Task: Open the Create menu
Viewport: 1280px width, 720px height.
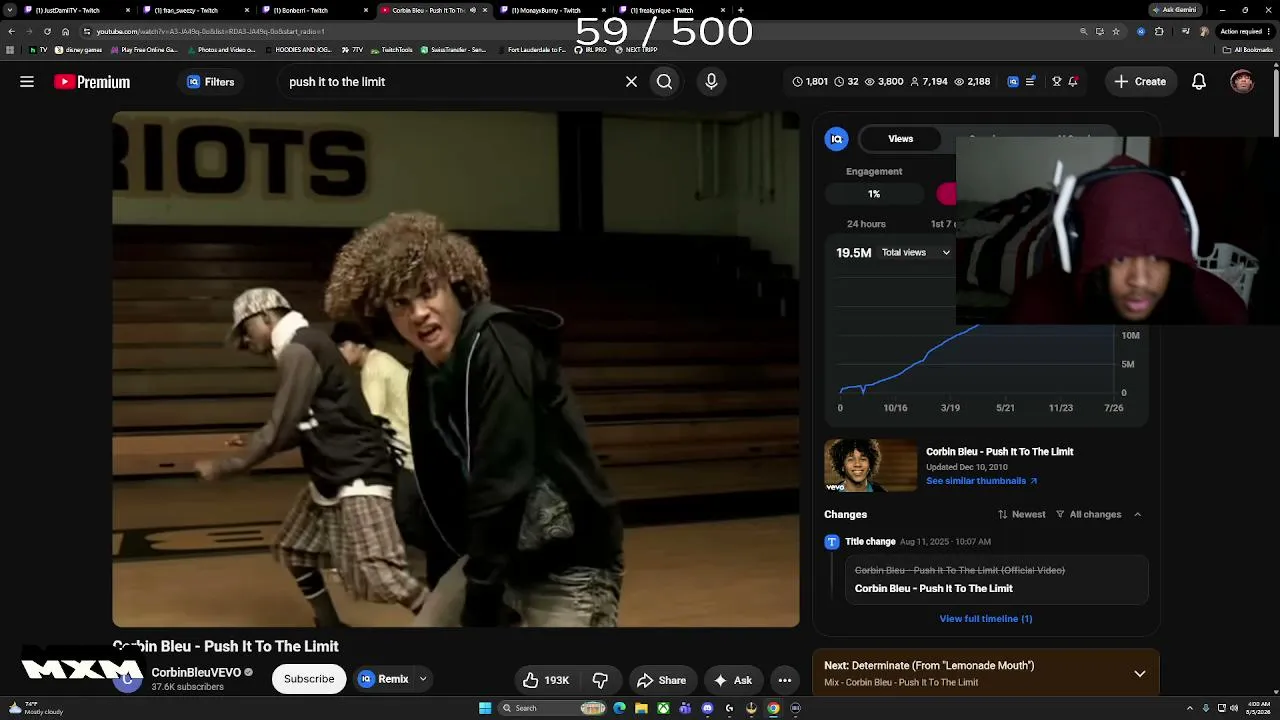Action: 1140,82
